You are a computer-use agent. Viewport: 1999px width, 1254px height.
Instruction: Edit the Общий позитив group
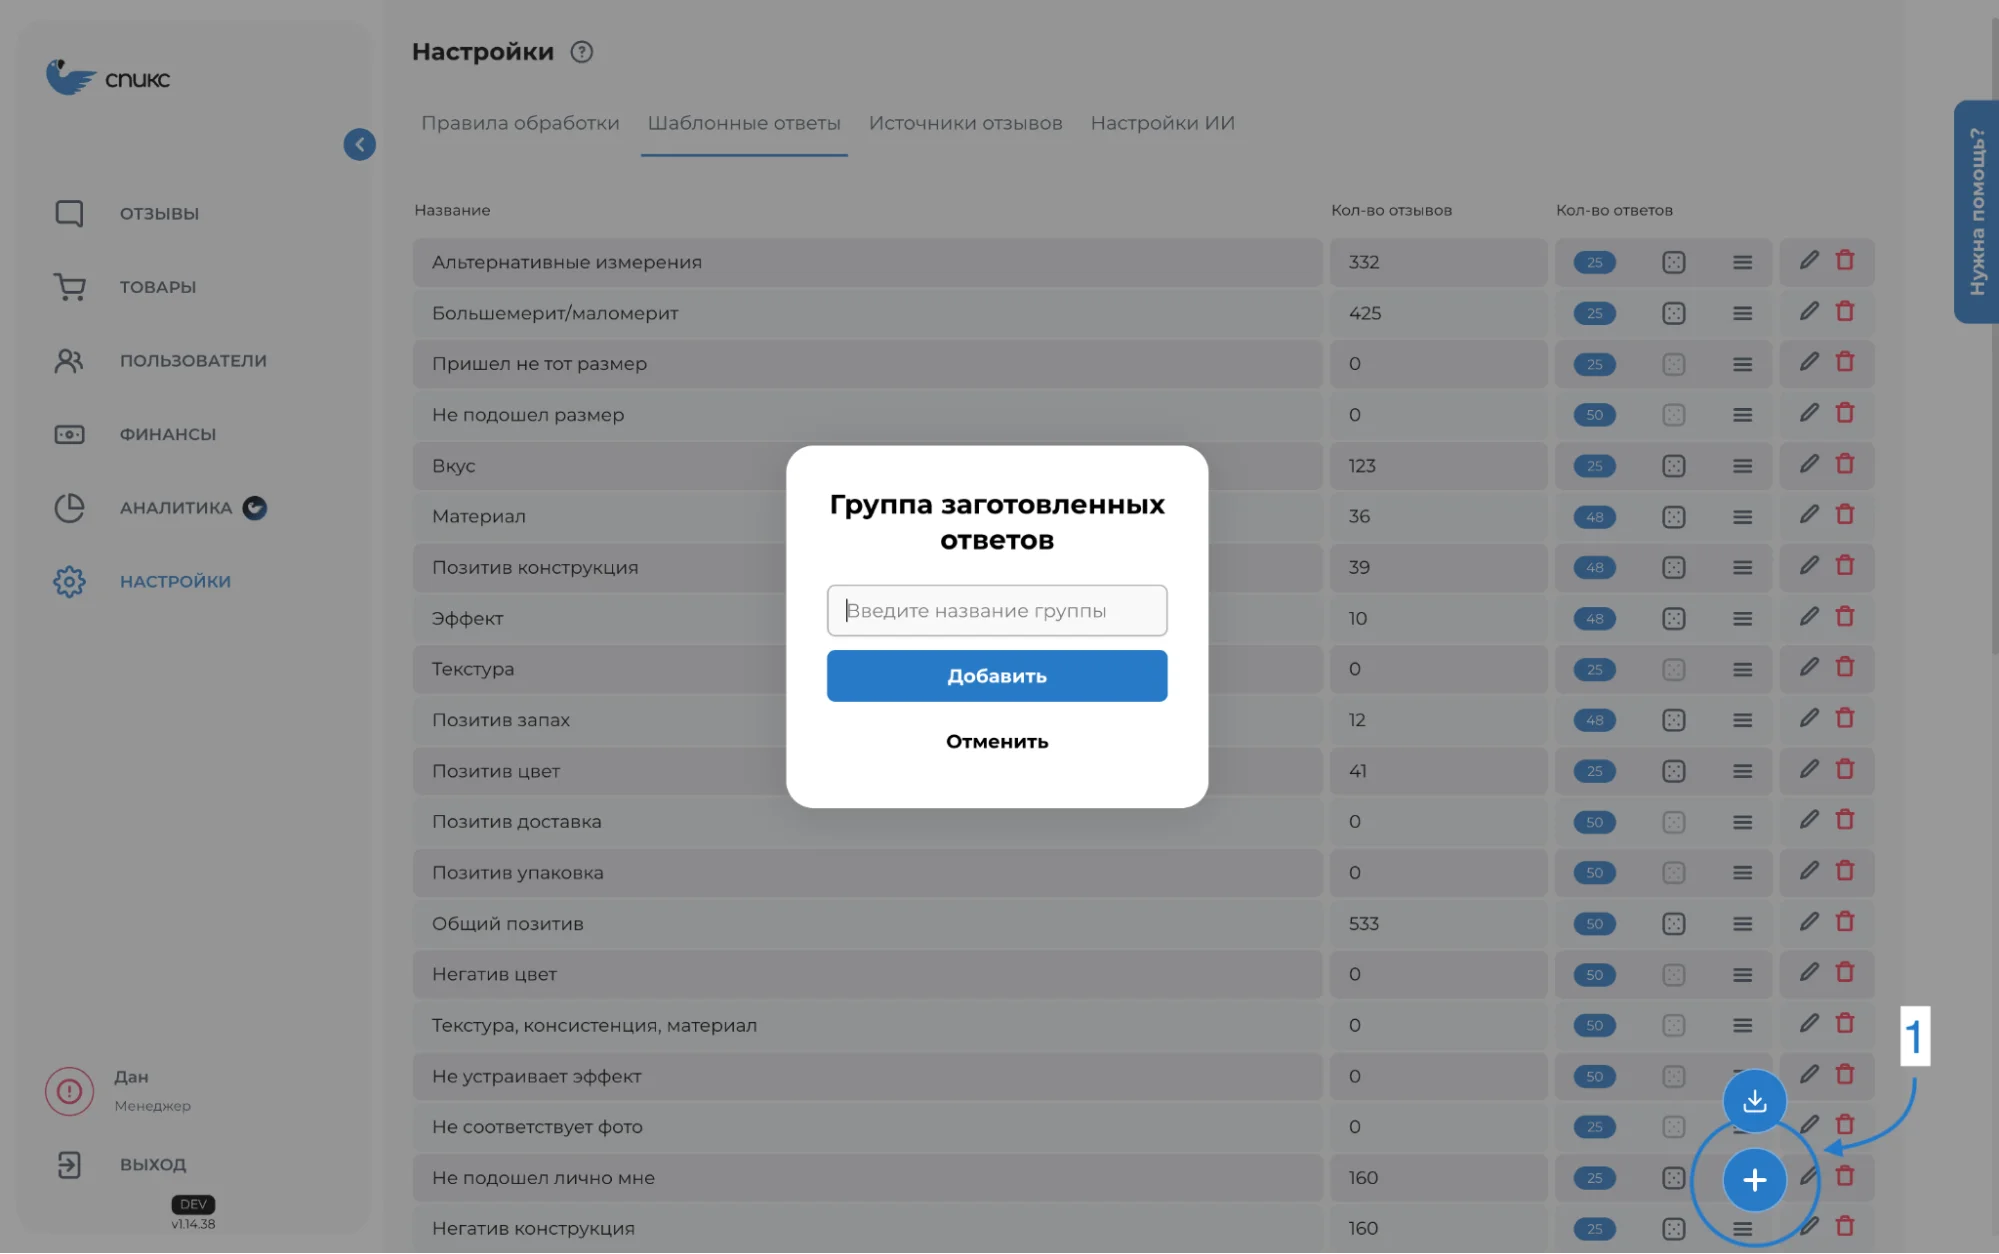pyautogui.click(x=1809, y=922)
